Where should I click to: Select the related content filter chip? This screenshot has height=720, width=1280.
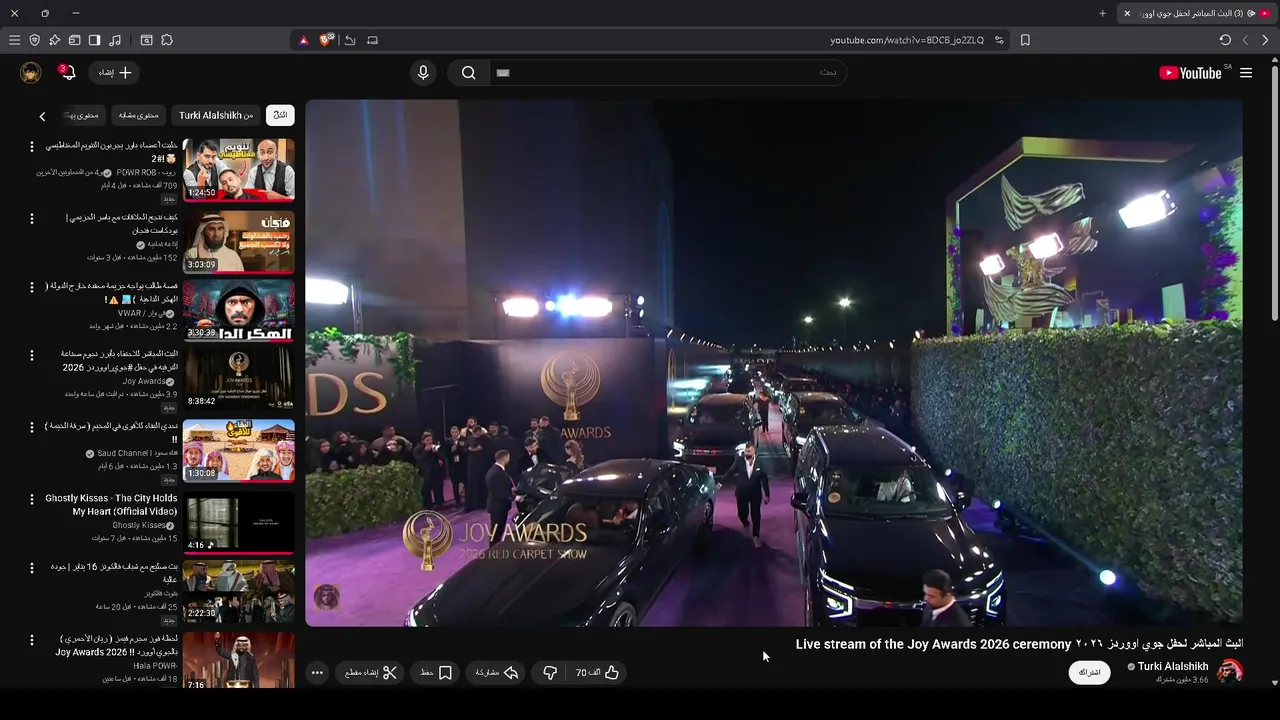point(139,115)
